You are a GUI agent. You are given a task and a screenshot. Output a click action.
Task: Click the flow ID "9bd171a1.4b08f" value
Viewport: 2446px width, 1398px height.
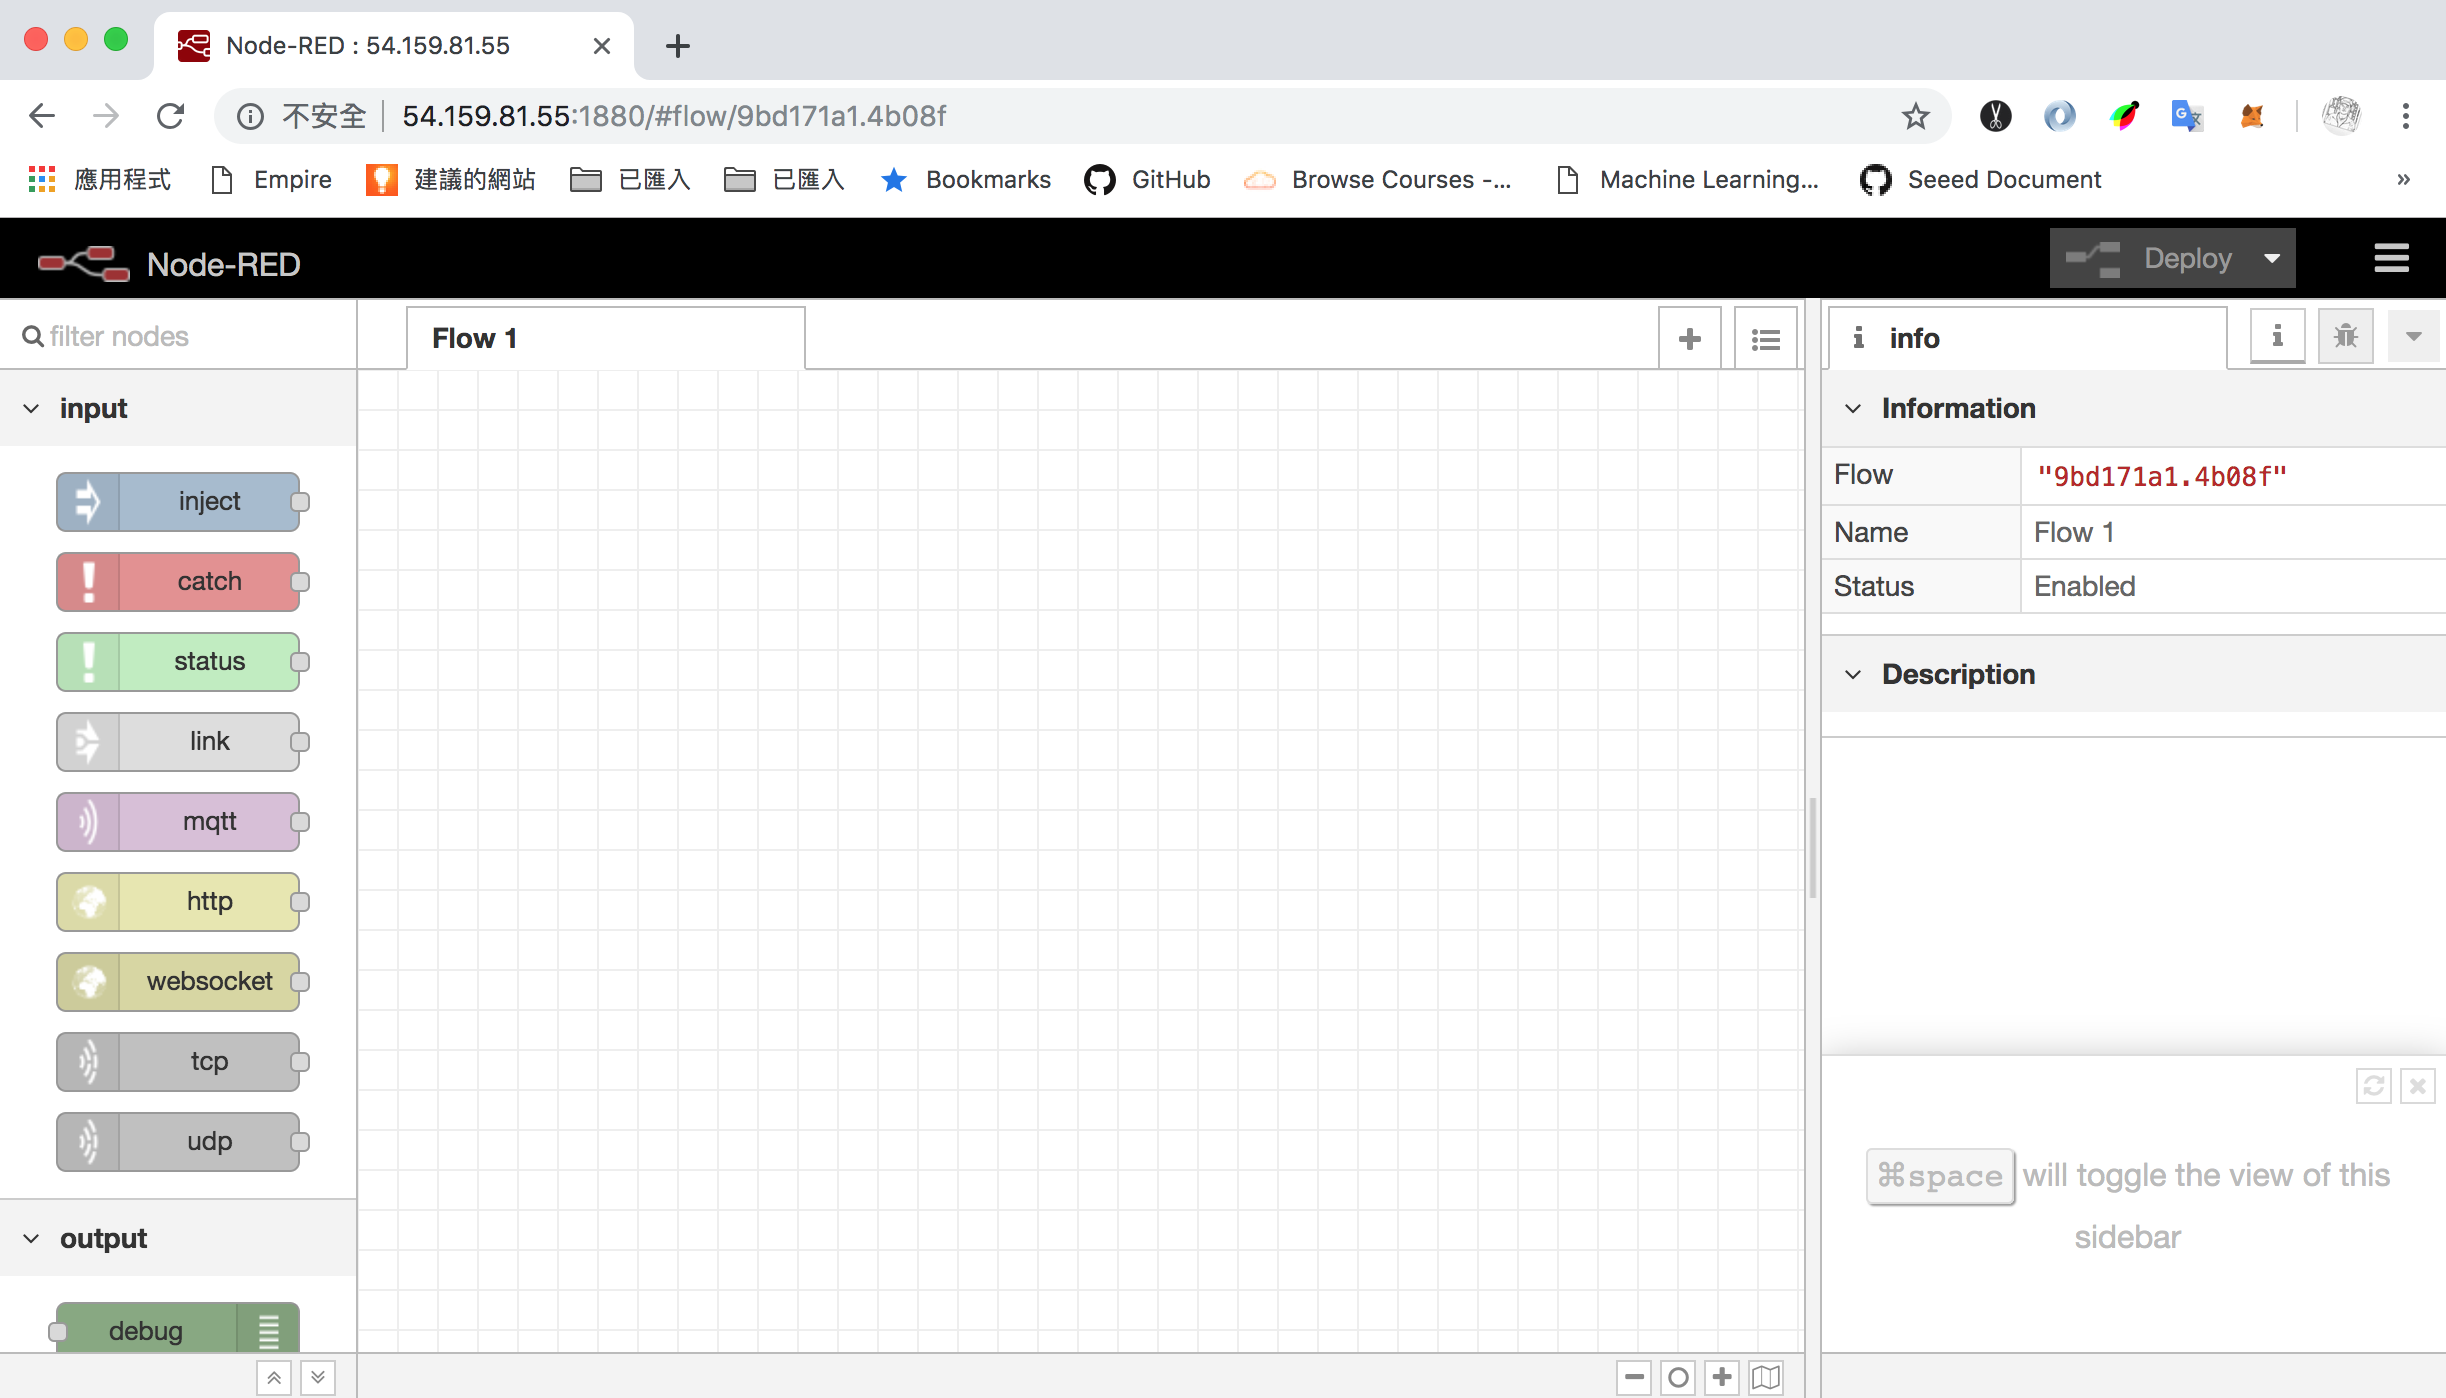click(x=2162, y=476)
